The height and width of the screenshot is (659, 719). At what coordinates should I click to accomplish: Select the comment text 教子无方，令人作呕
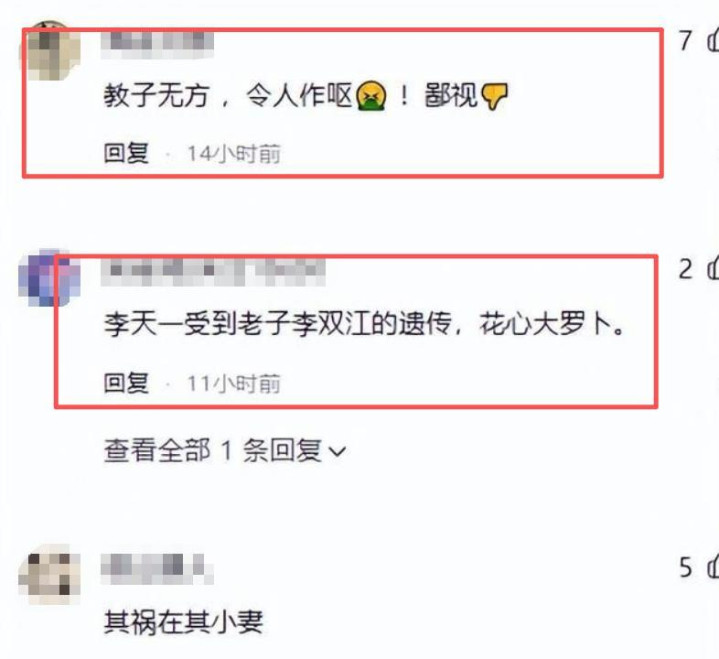(227, 96)
